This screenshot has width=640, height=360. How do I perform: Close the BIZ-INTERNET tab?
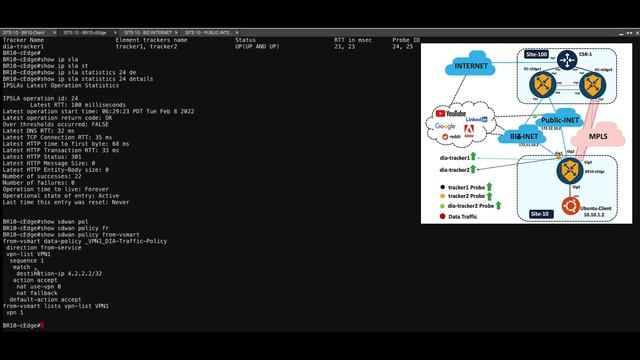(x=176, y=33)
